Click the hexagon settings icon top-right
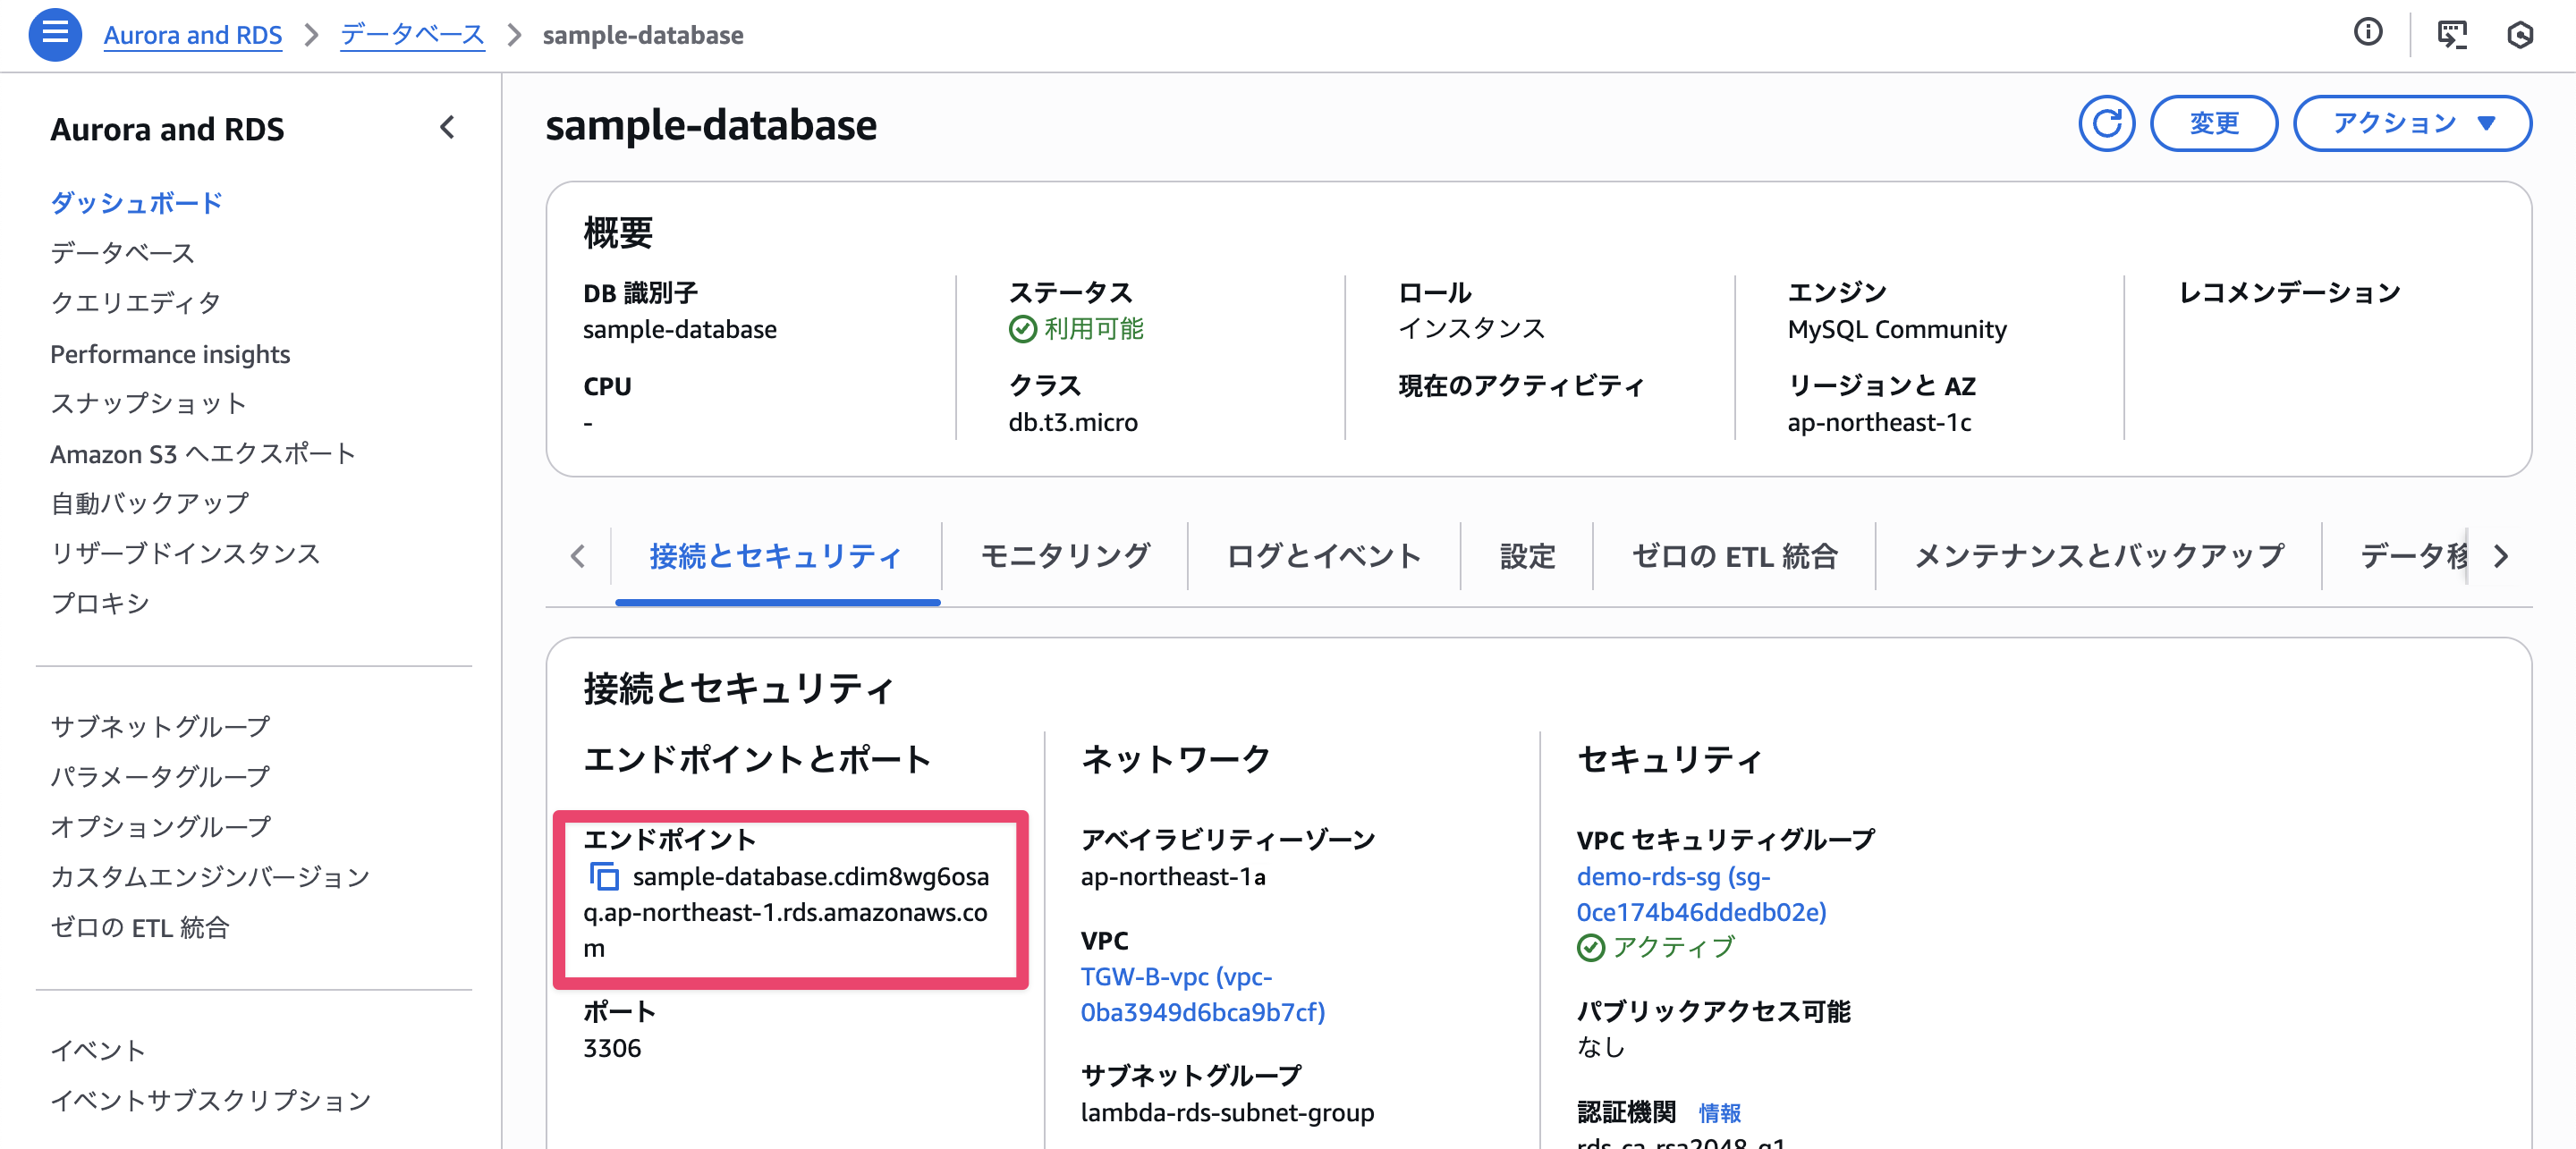2576x1149 pixels. click(2520, 35)
